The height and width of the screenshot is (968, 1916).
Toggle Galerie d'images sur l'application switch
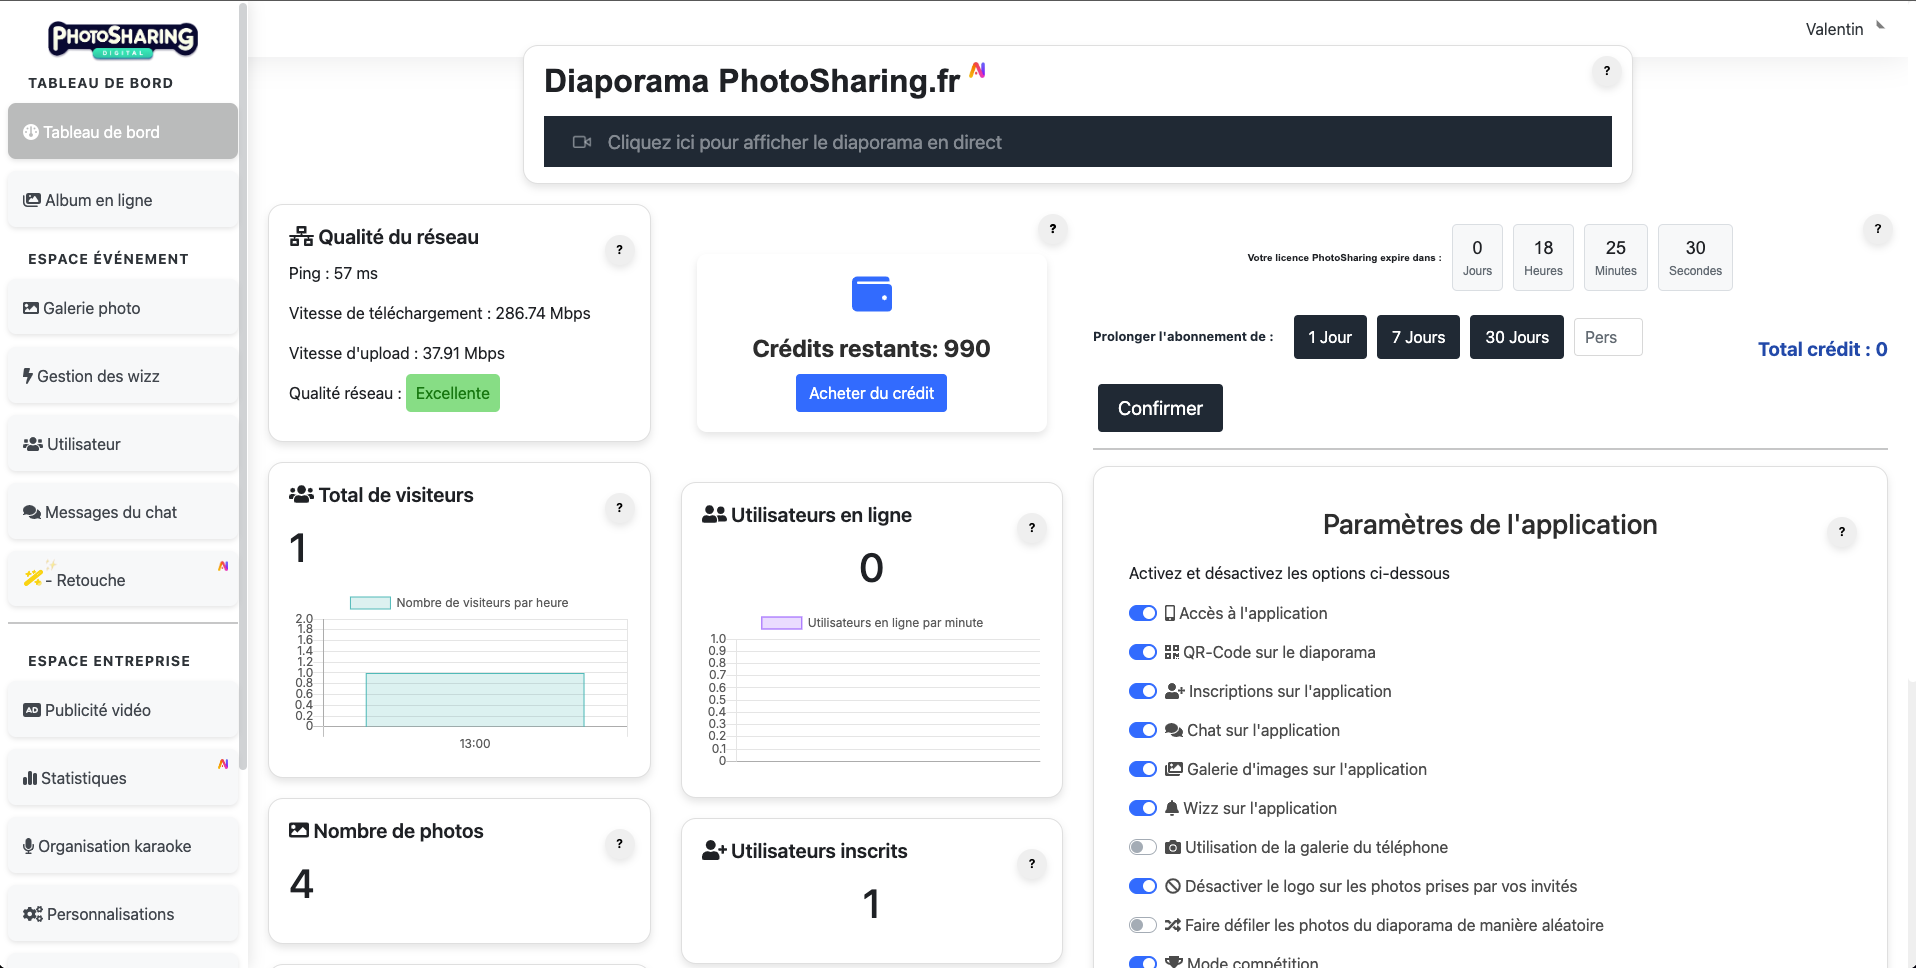(x=1143, y=769)
